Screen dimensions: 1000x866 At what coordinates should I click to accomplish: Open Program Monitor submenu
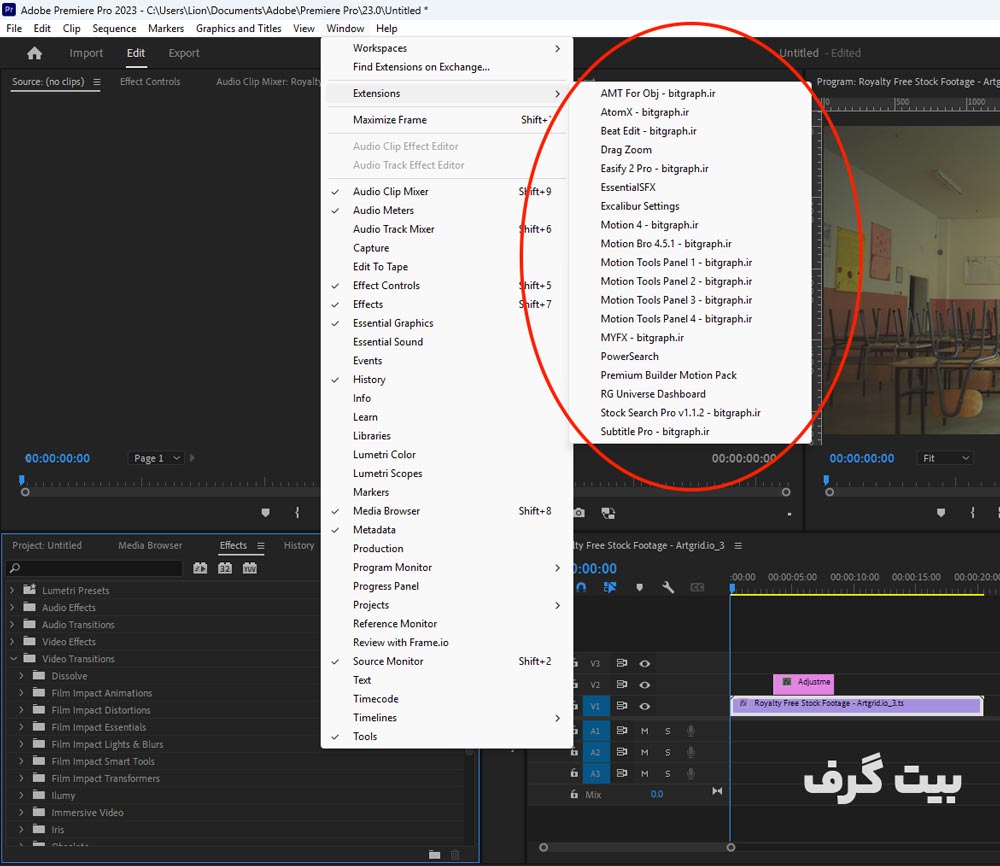(445, 568)
